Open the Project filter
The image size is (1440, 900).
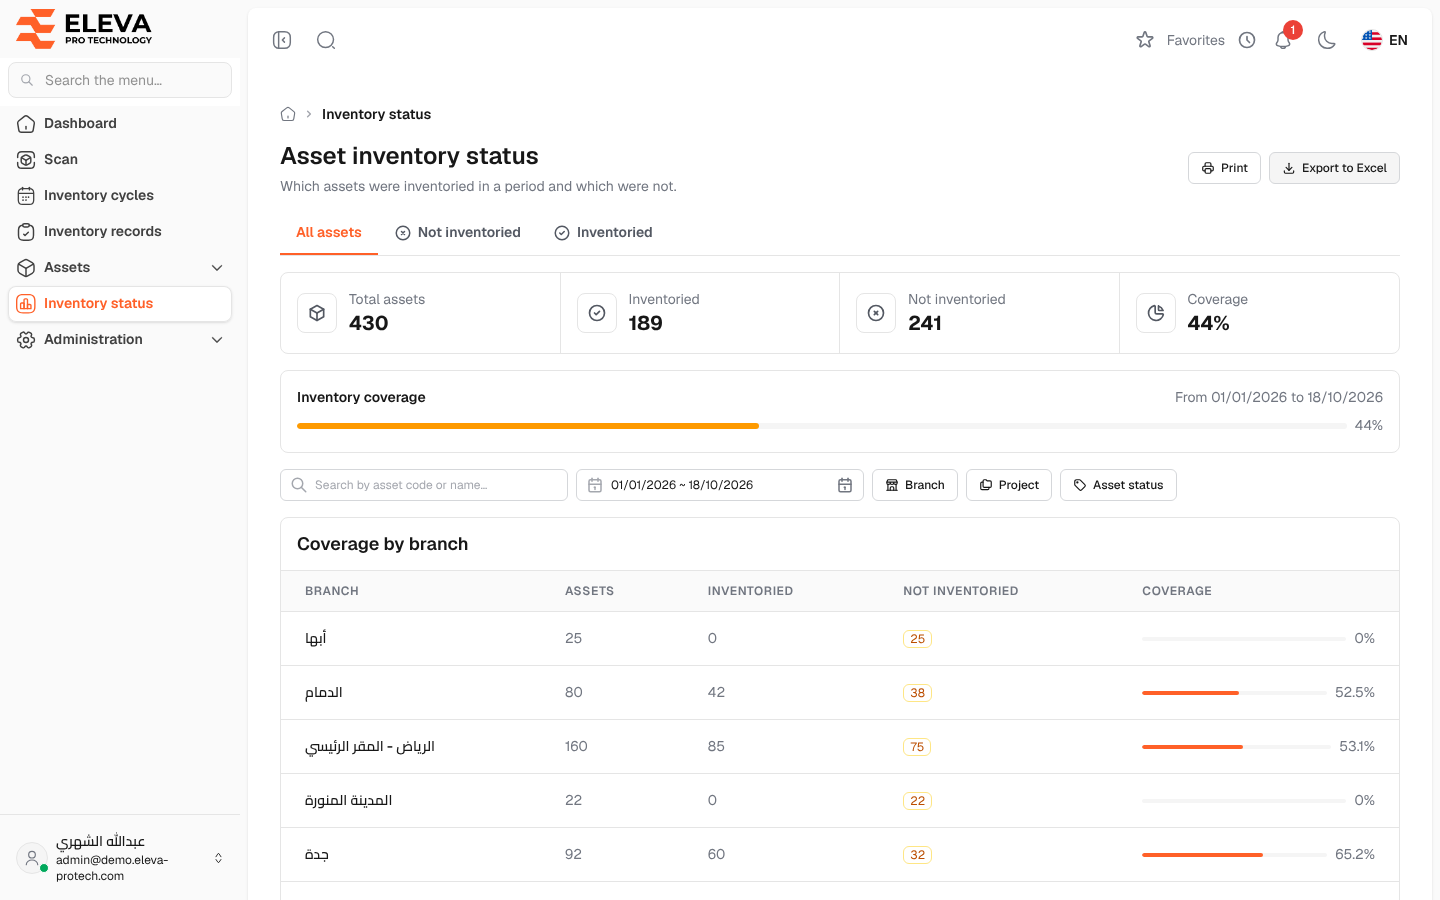(1009, 485)
